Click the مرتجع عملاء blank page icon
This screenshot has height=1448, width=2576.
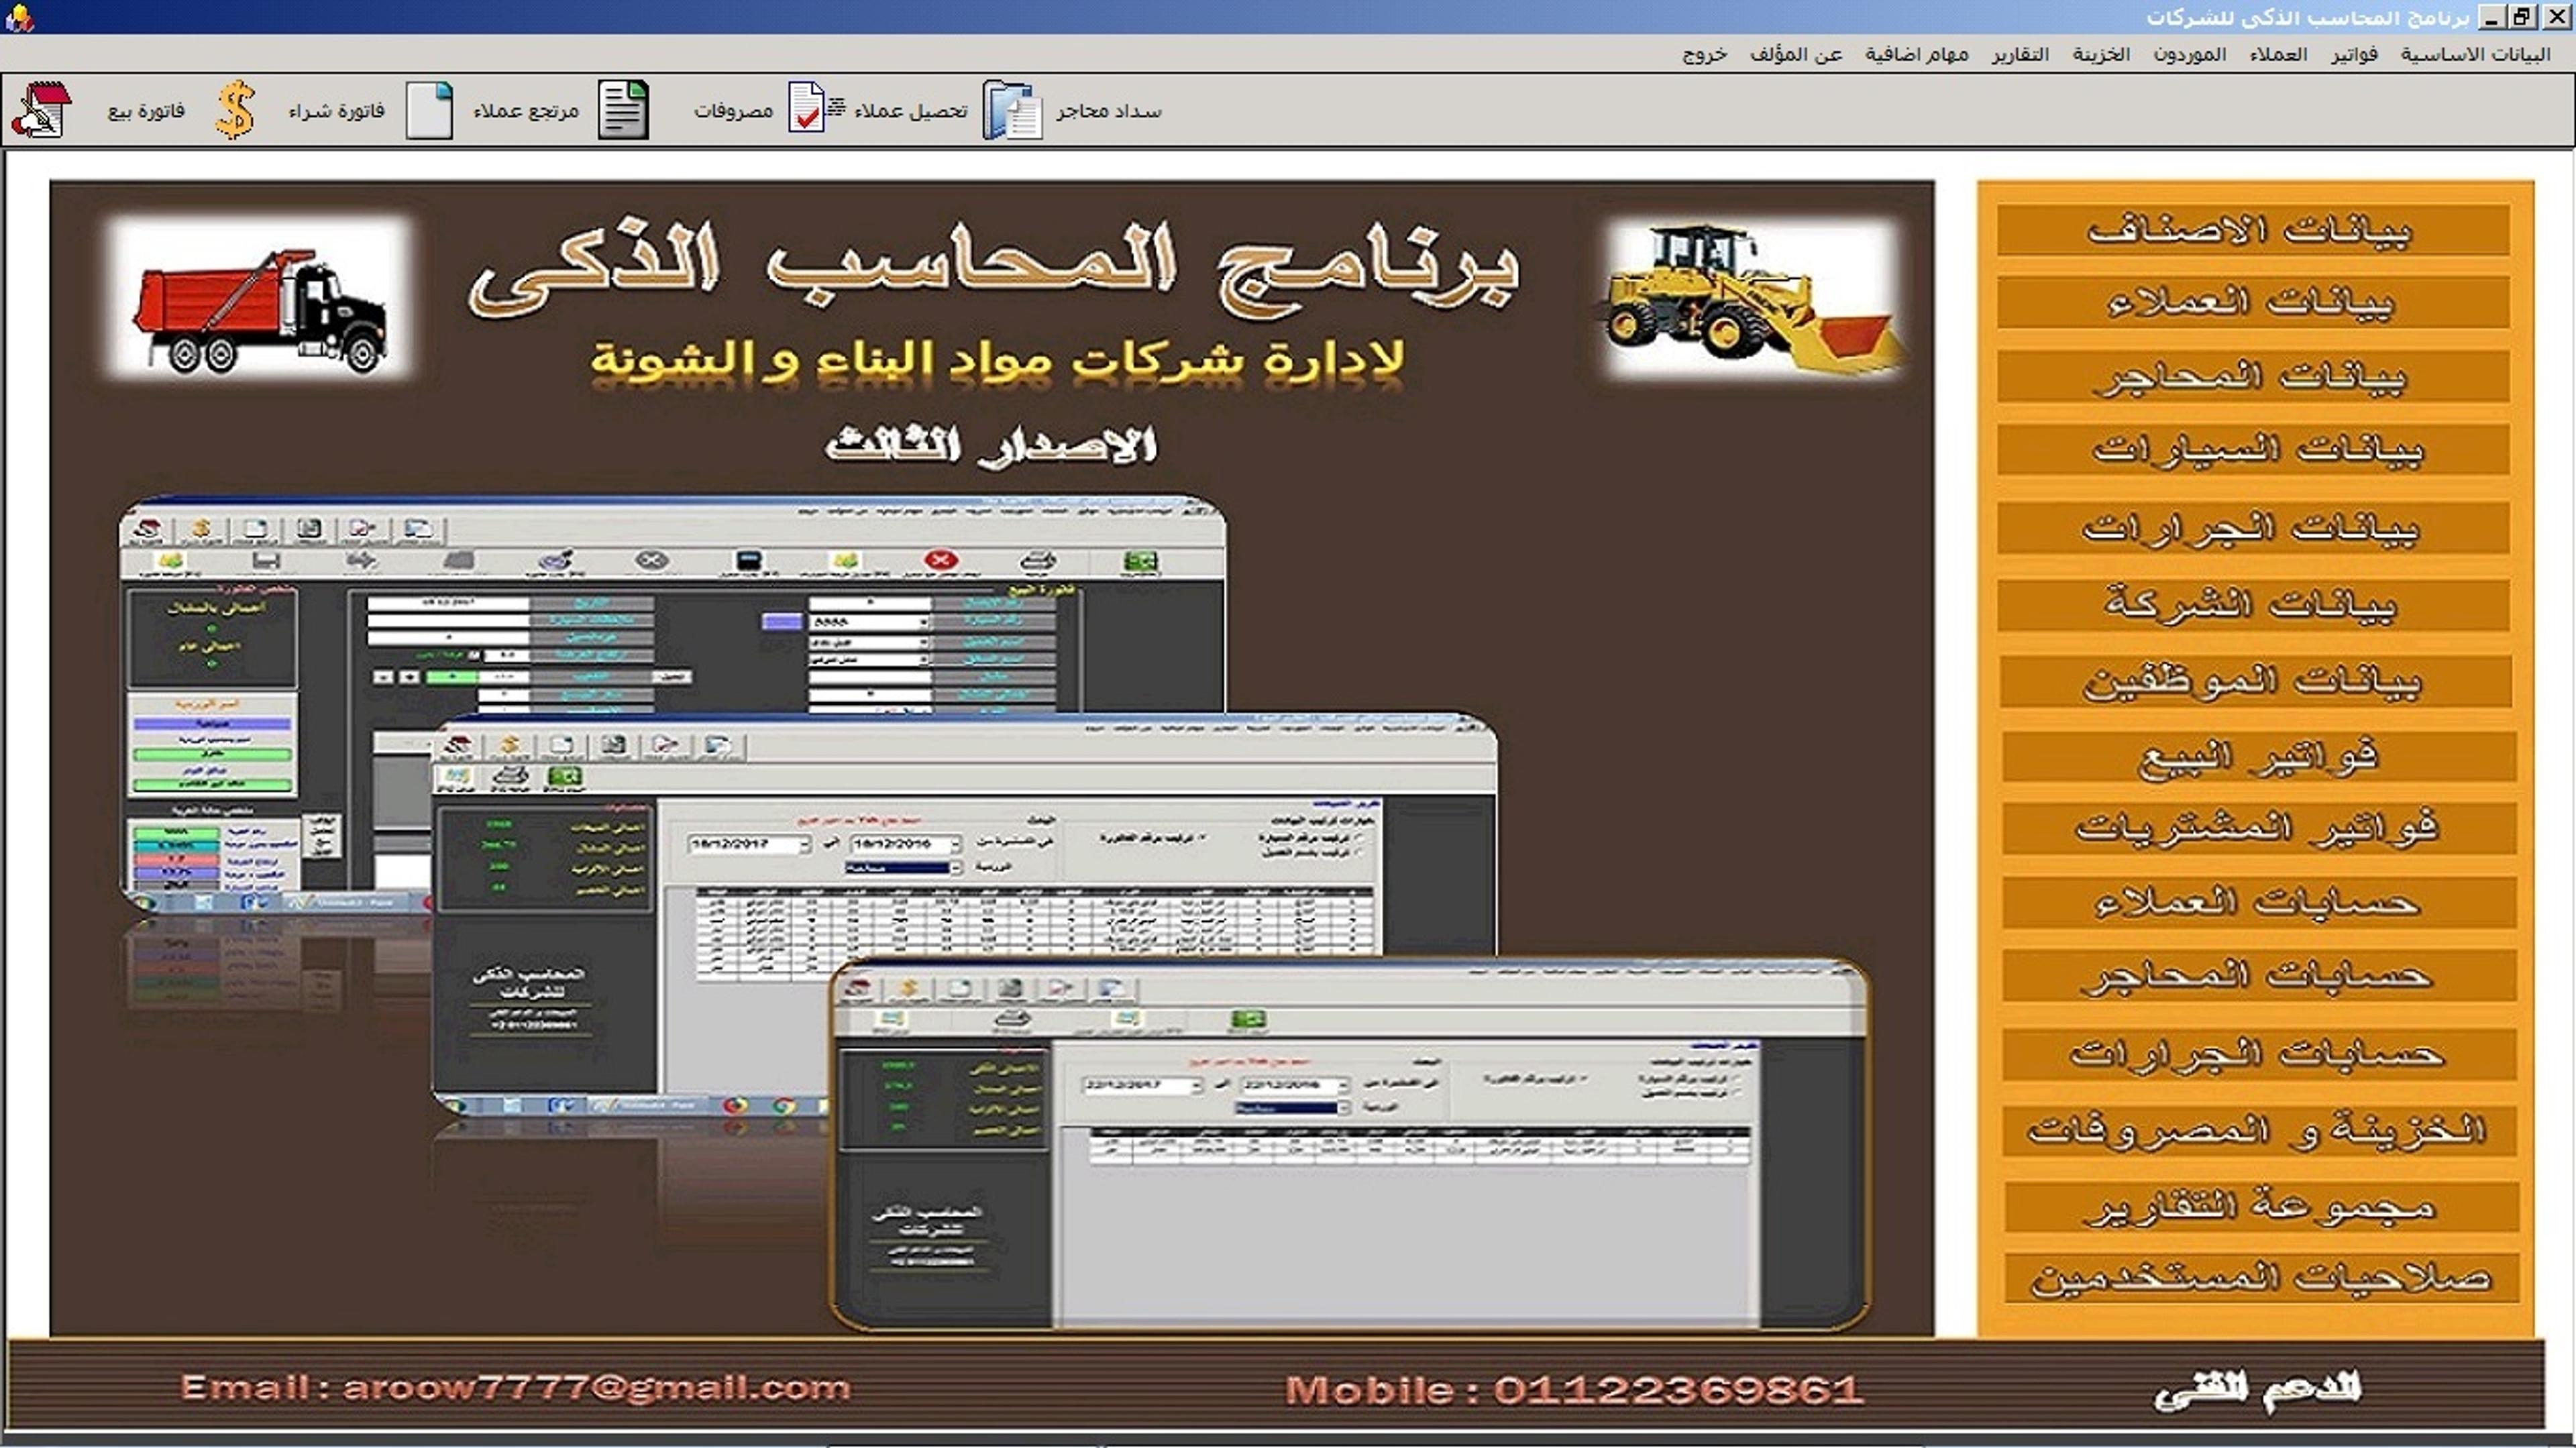pyautogui.click(x=430, y=110)
